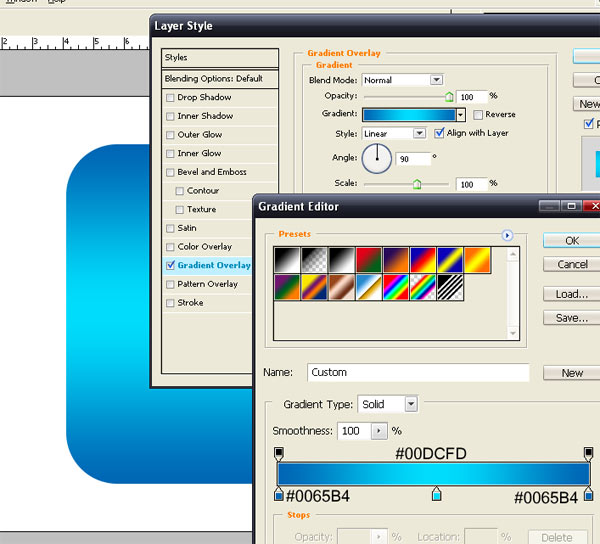Click the Gradient Editor gradient bar
This screenshot has height=544, width=600.
click(434, 474)
